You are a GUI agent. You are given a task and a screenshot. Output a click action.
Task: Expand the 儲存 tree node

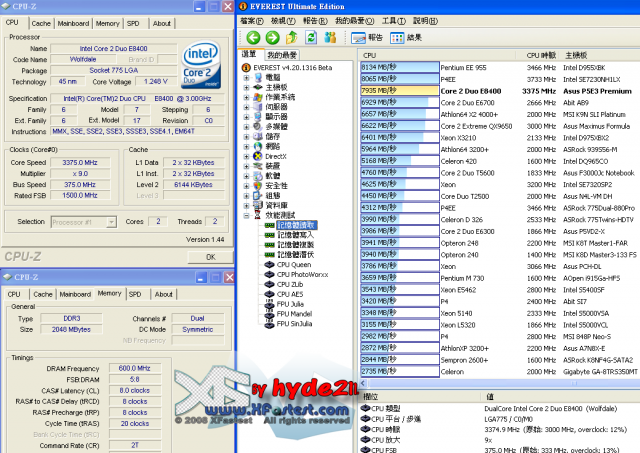click(247, 136)
